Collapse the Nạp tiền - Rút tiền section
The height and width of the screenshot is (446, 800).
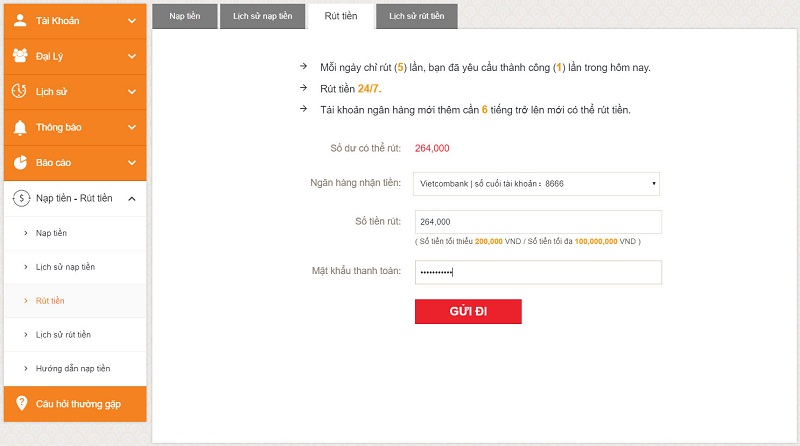tap(132, 198)
